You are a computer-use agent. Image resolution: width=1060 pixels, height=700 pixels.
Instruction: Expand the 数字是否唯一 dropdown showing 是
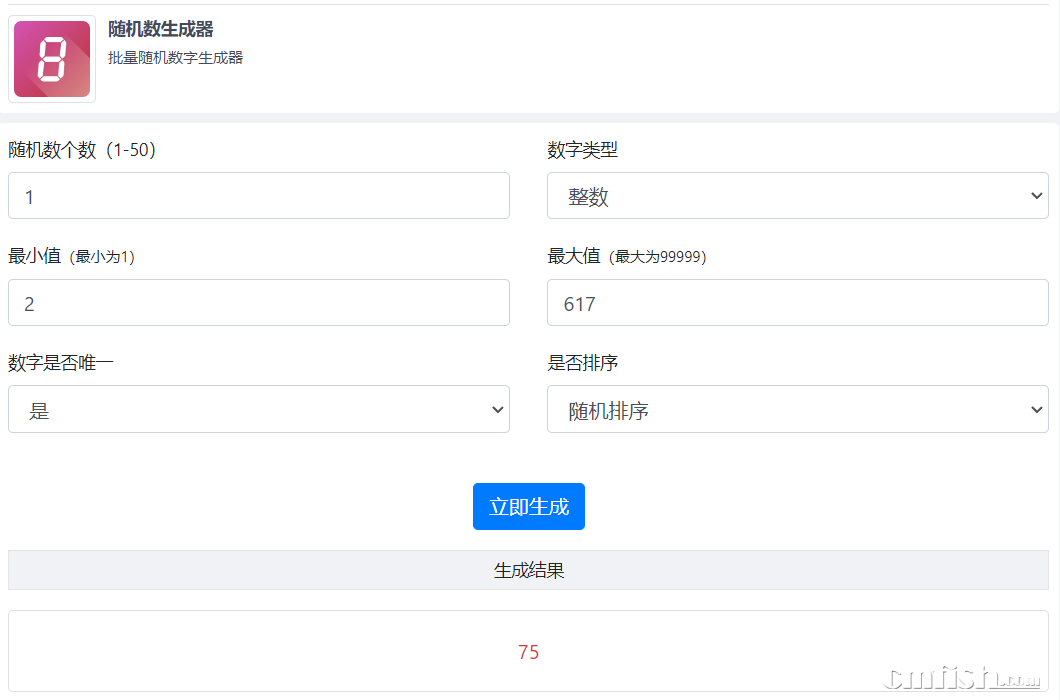258,410
